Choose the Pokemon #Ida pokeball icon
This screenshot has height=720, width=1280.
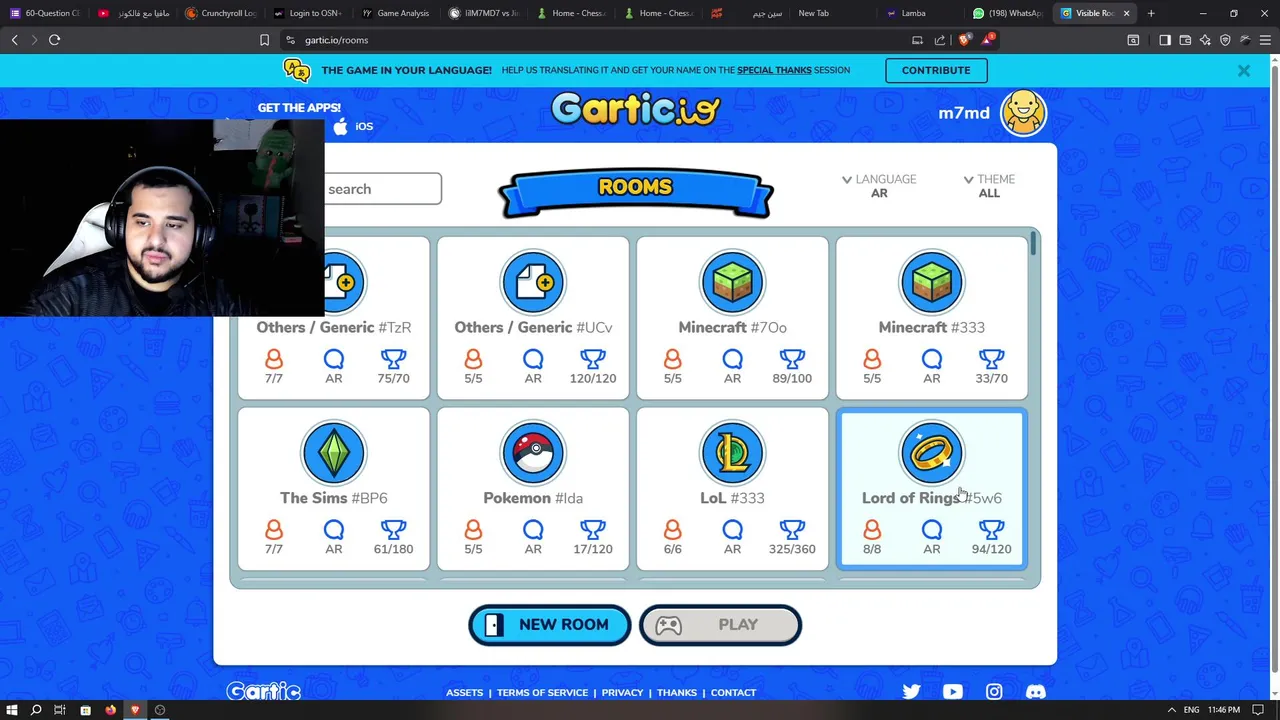pos(533,453)
